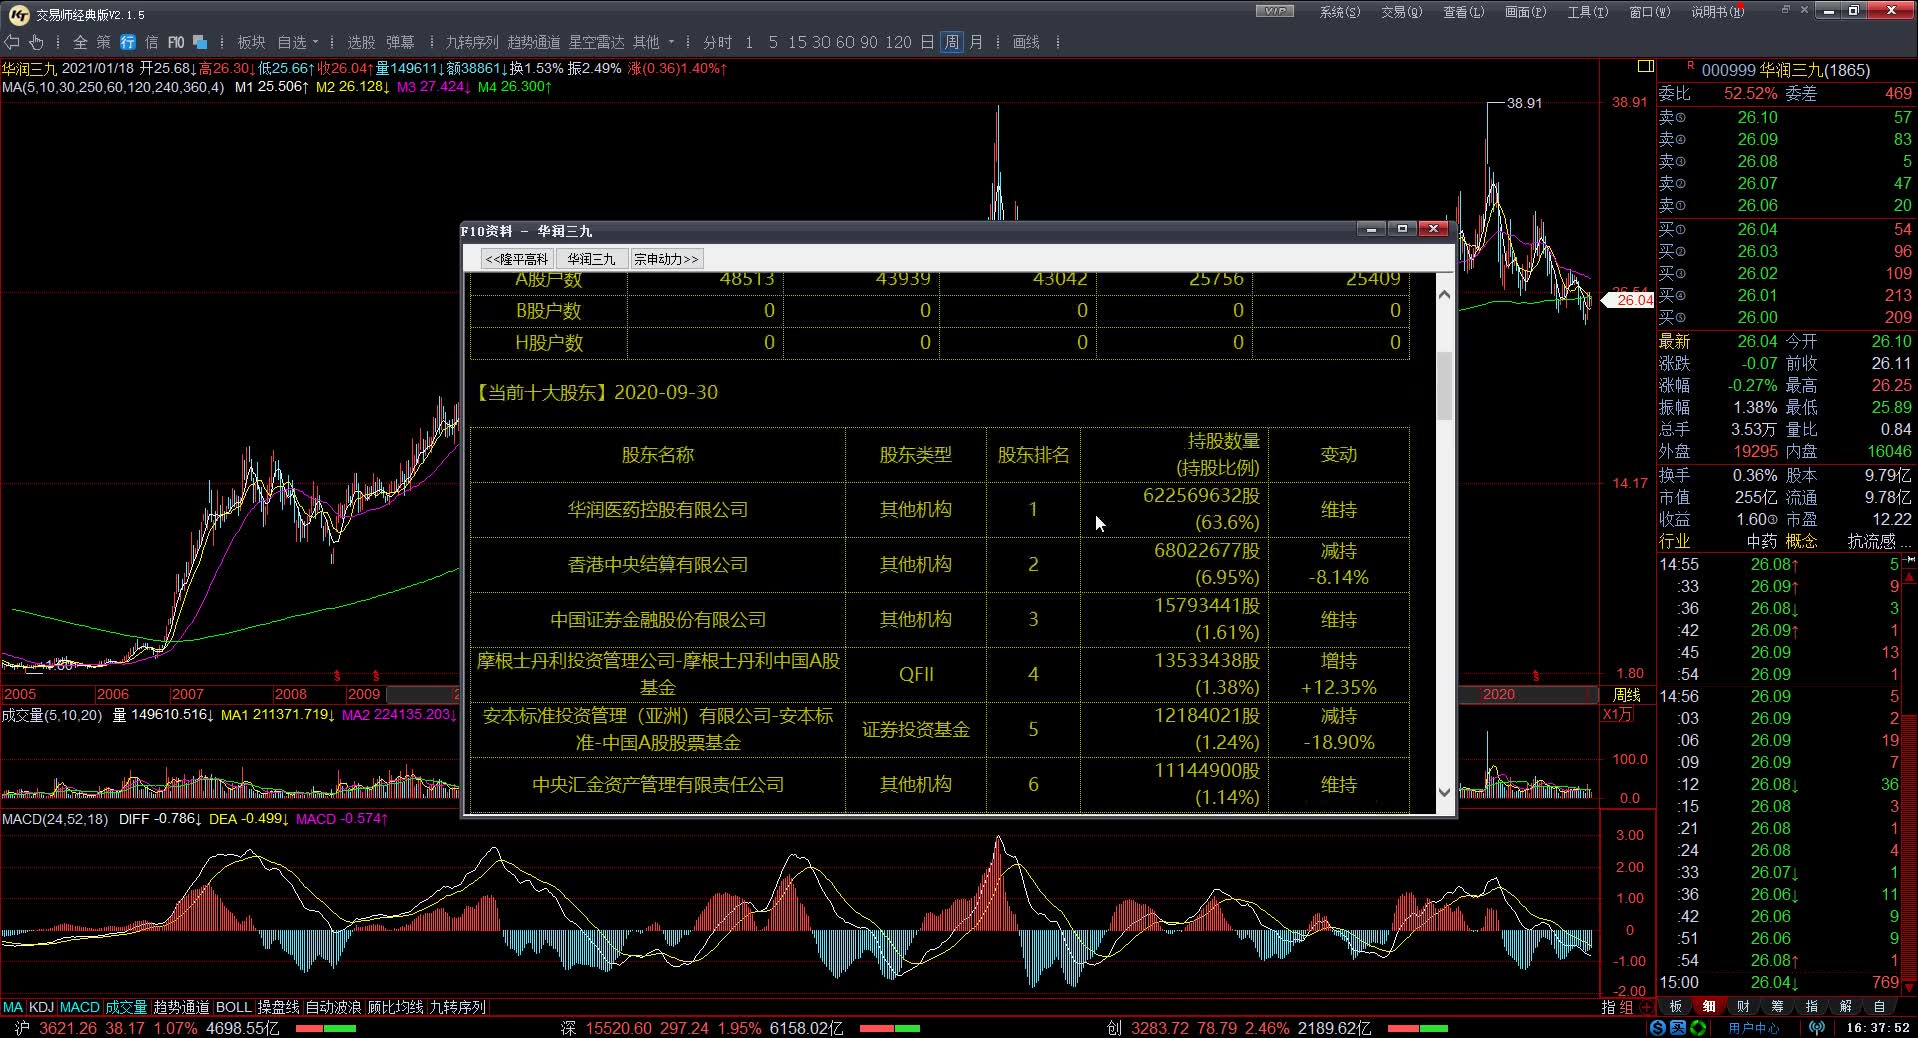Open the 系统(S) menu
The image size is (1918, 1038).
1339,12
